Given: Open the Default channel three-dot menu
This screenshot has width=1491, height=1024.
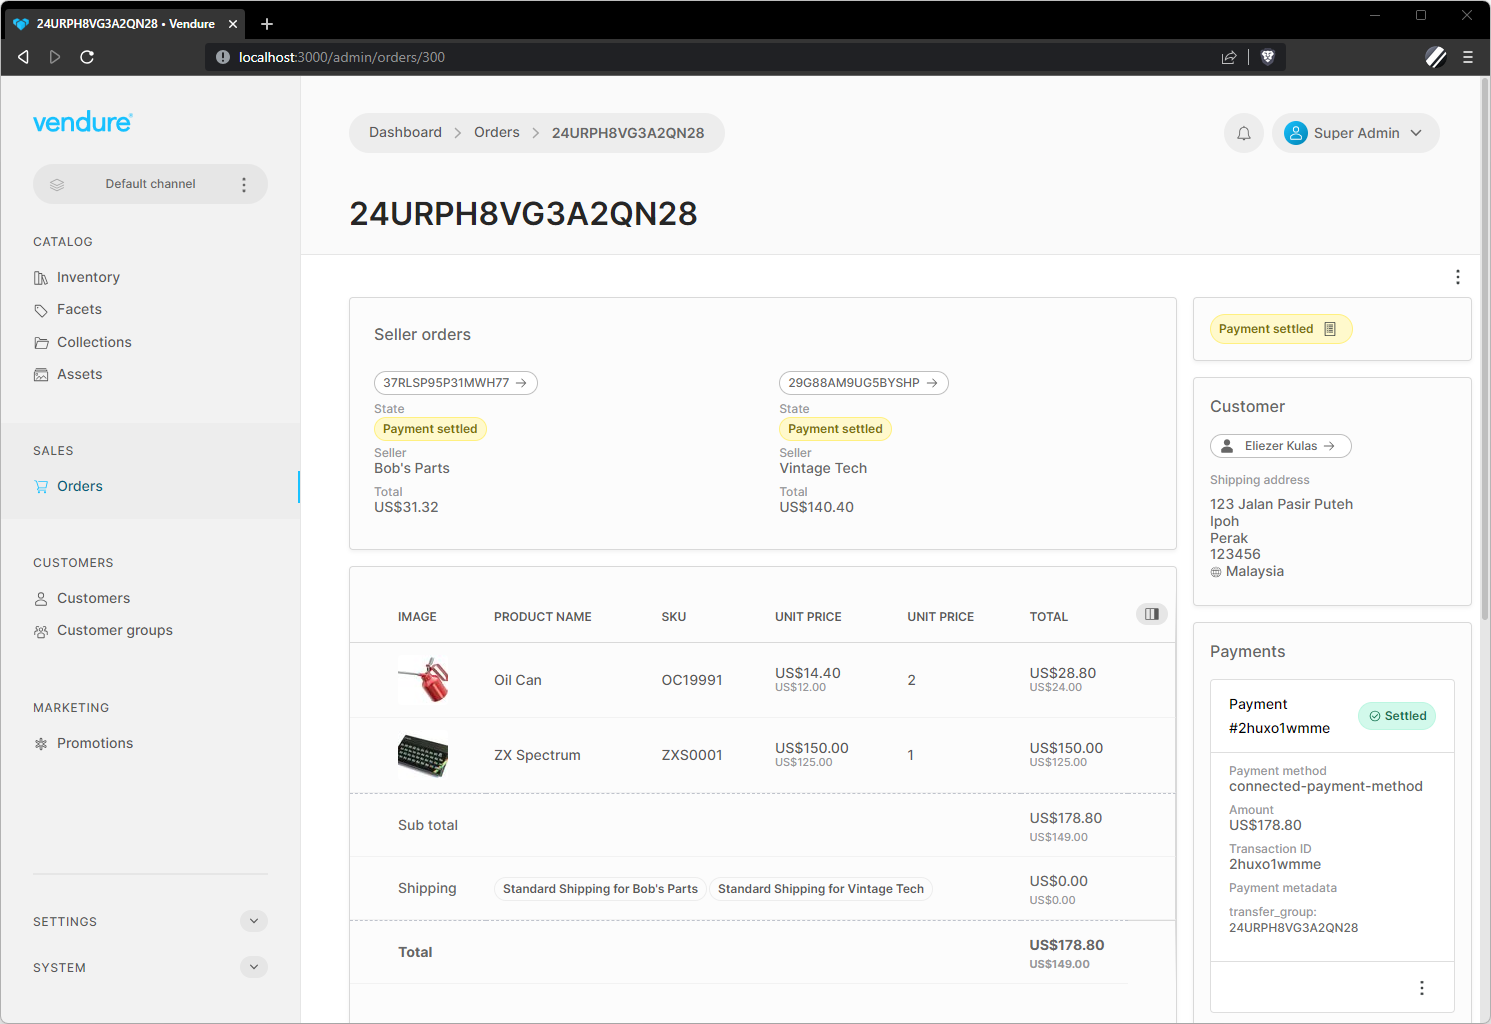Looking at the screenshot, I should pos(244,184).
